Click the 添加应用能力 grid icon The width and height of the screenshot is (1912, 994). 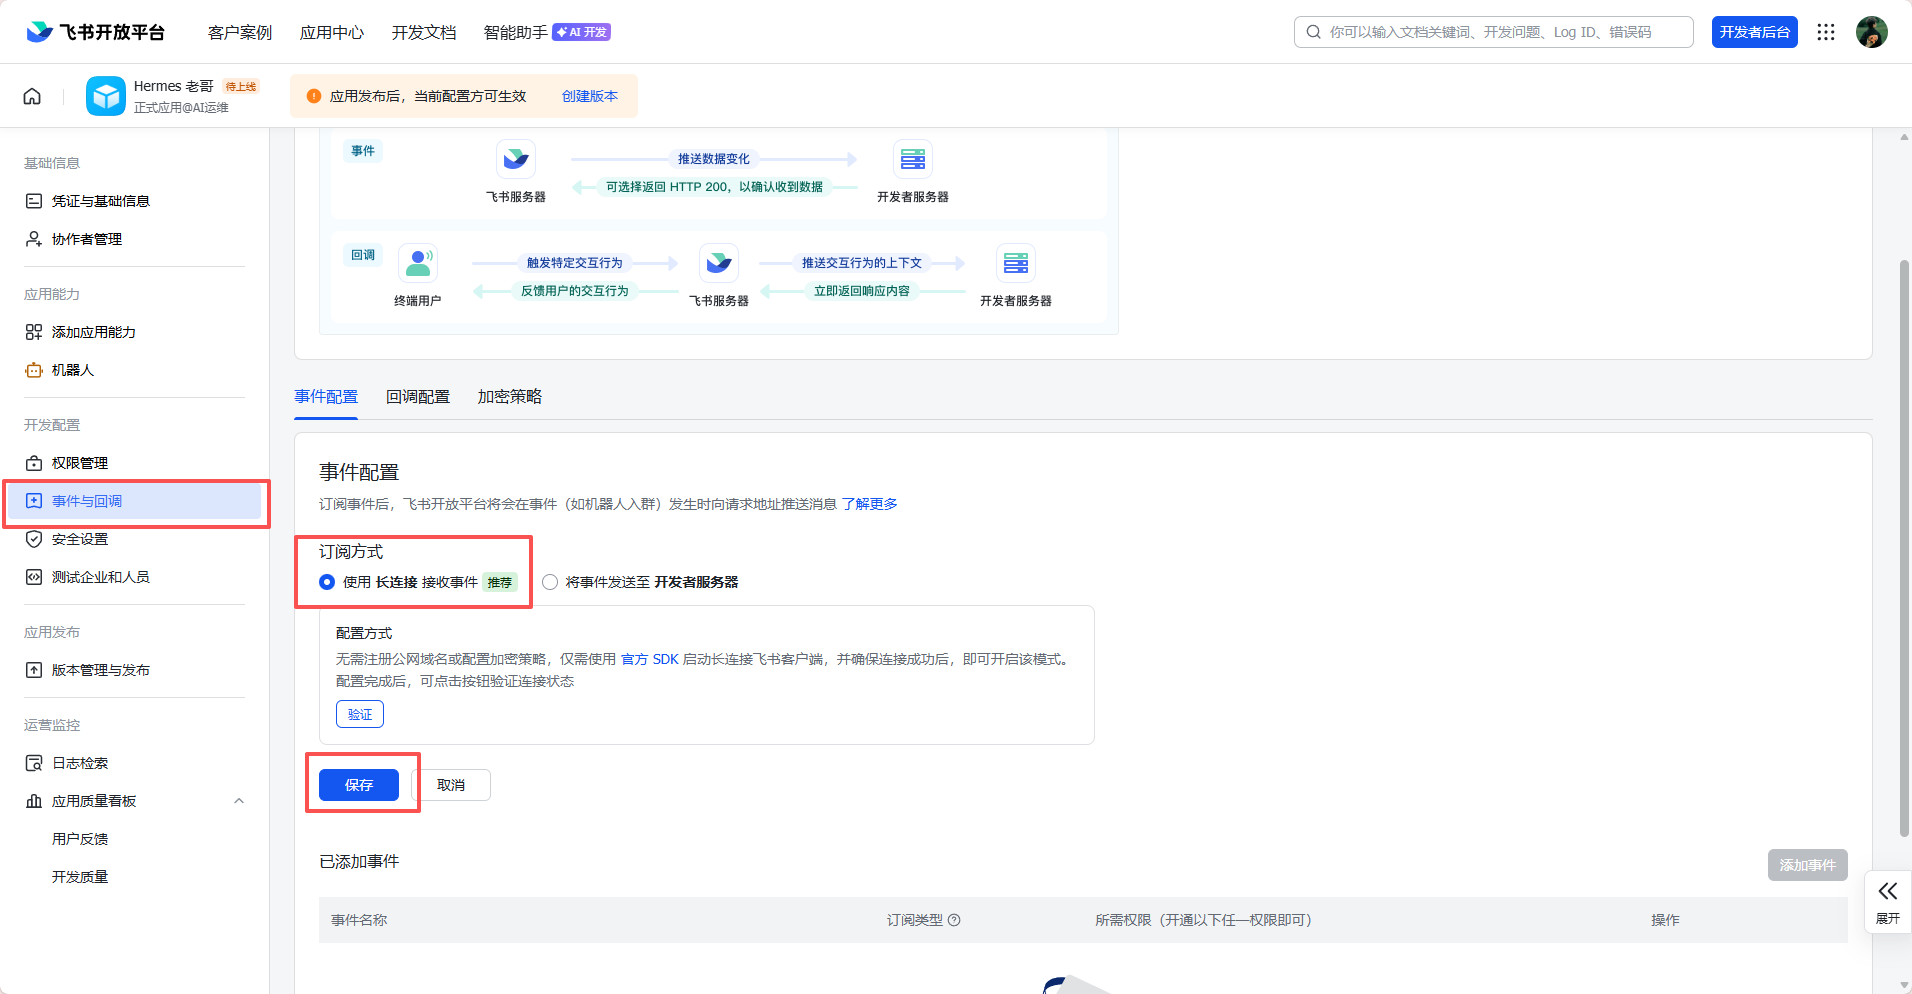[x=34, y=332]
